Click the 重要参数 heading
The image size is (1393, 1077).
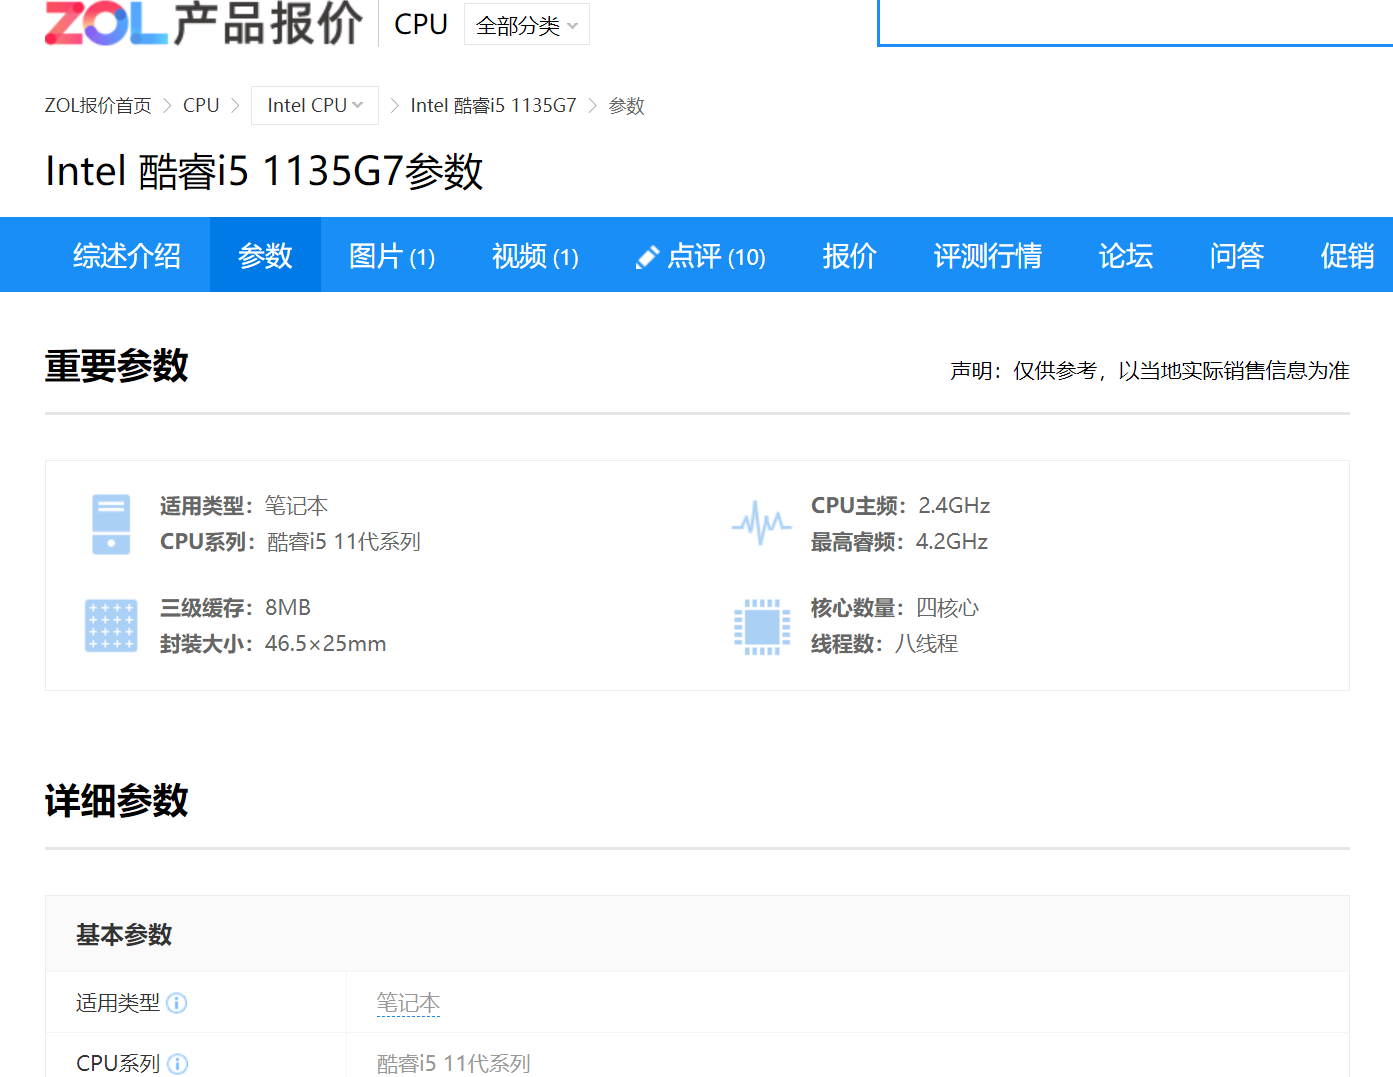click(117, 366)
